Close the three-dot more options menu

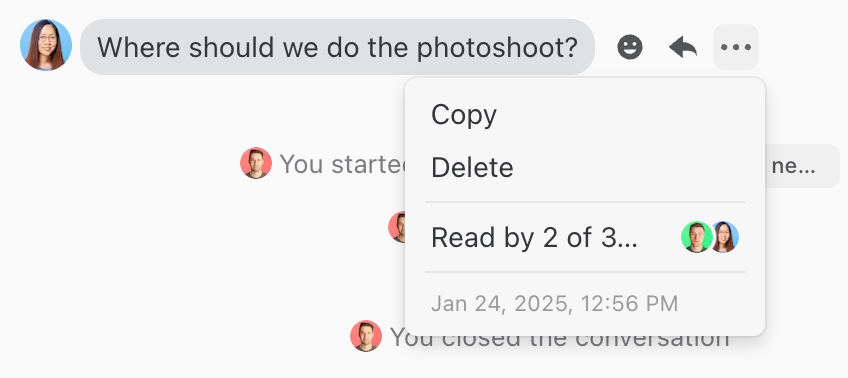pyautogui.click(x=736, y=47)
